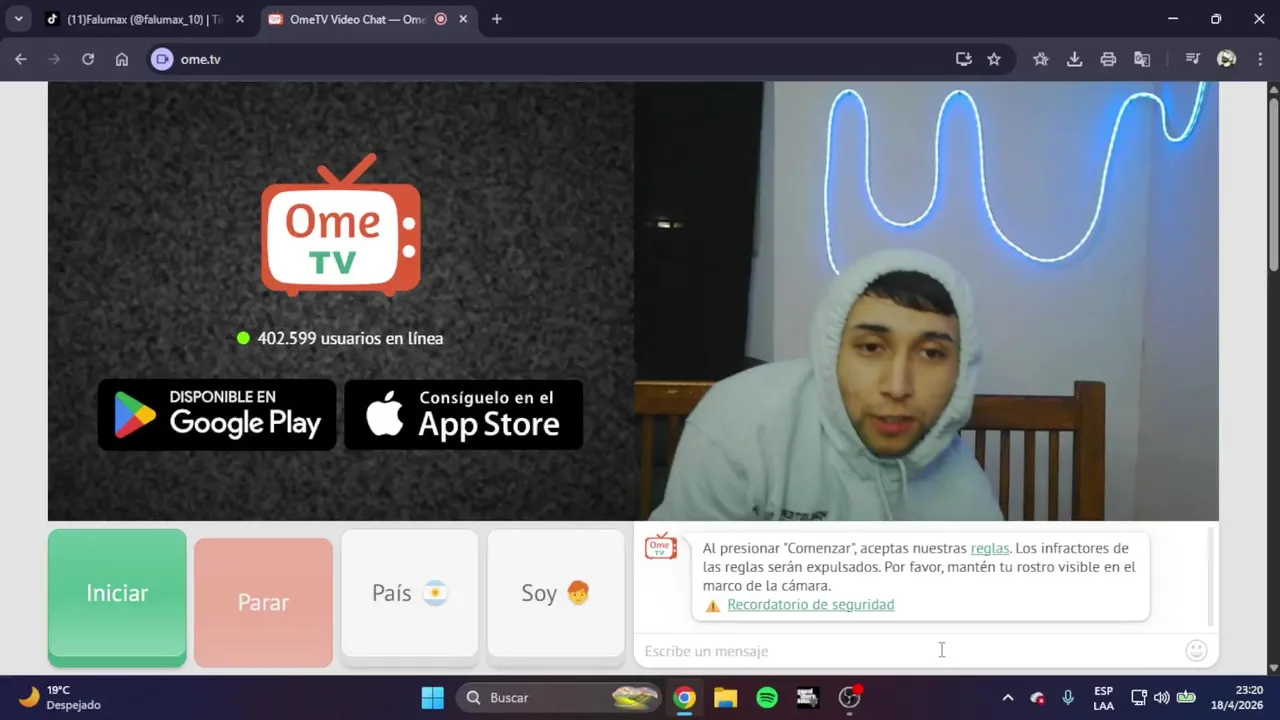Screen dimensions: 1280x720
Task: Go forward in browser history
Action: 54,59
